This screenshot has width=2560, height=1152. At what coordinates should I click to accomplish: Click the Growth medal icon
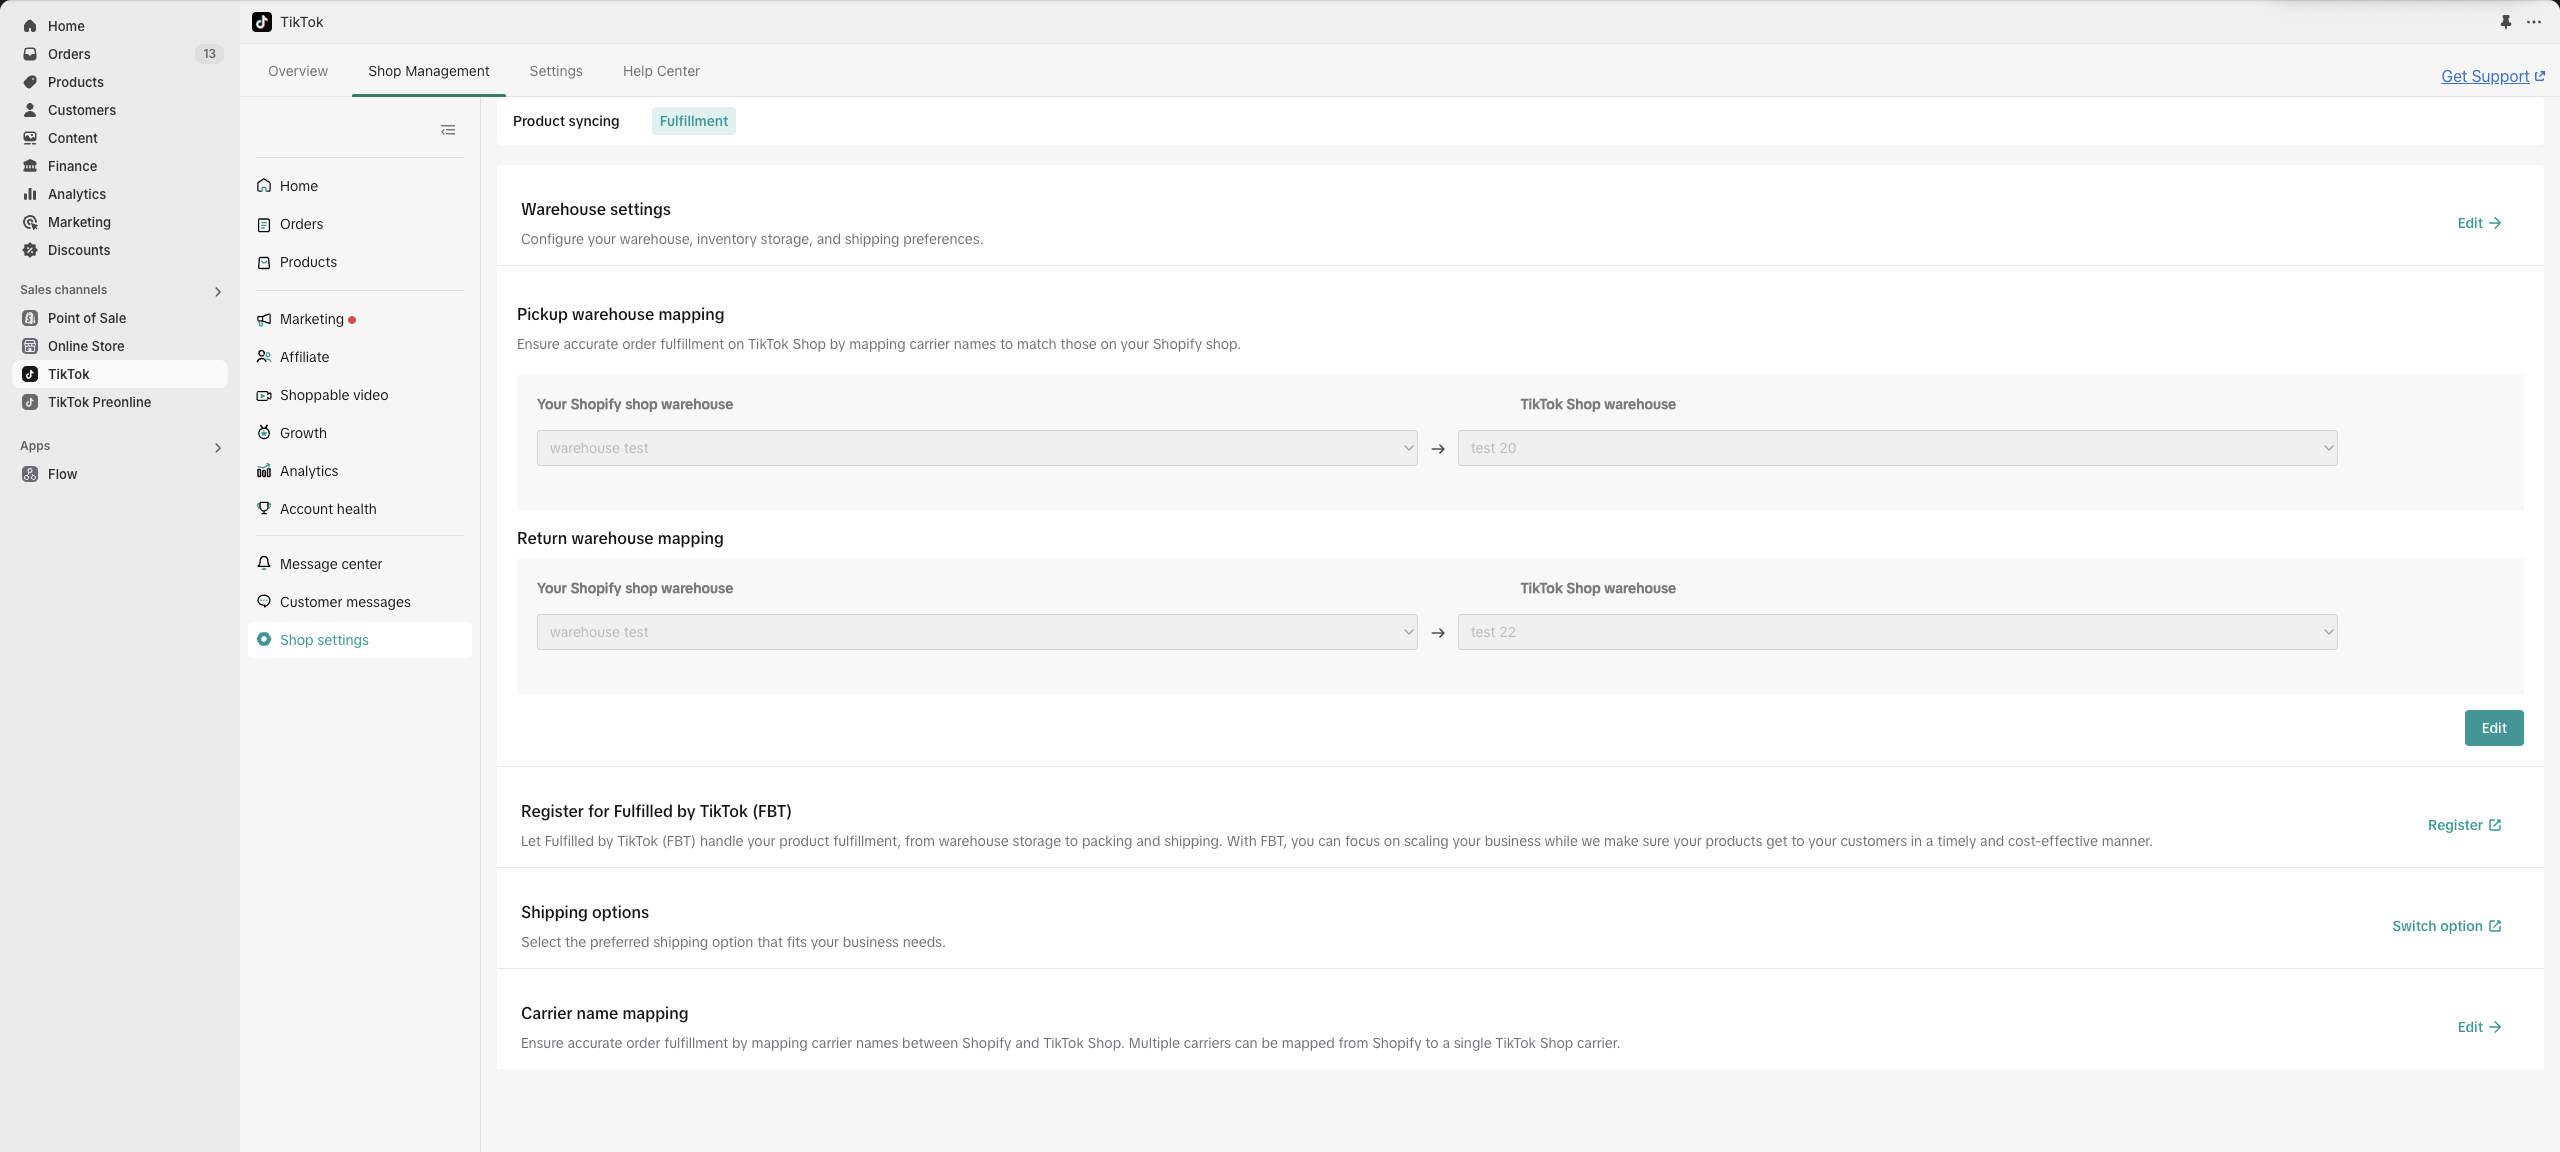pyautogui.click(x=264, y=433)
